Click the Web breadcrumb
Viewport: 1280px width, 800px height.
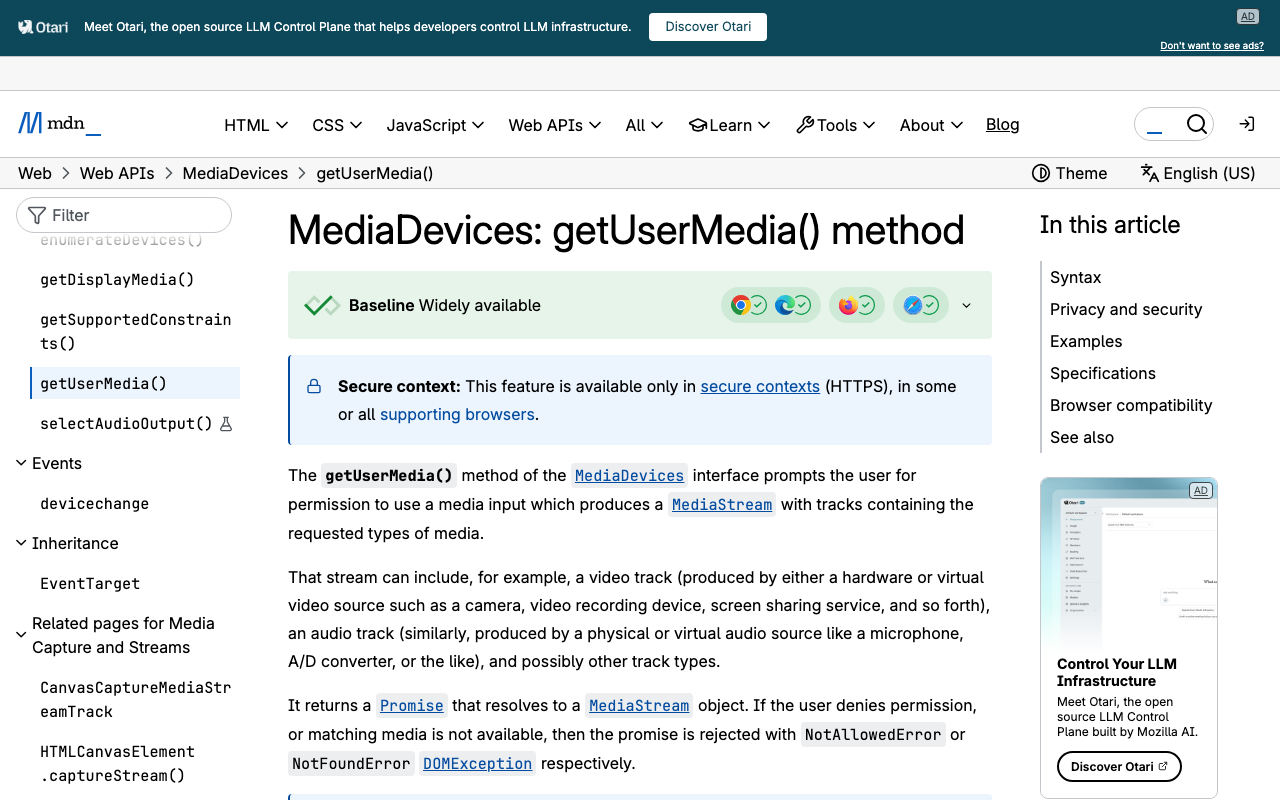tap(35, 173)
